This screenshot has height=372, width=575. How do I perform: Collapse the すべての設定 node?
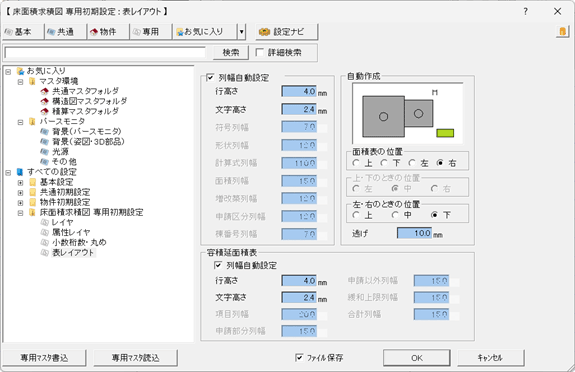[x=8, y=172]
